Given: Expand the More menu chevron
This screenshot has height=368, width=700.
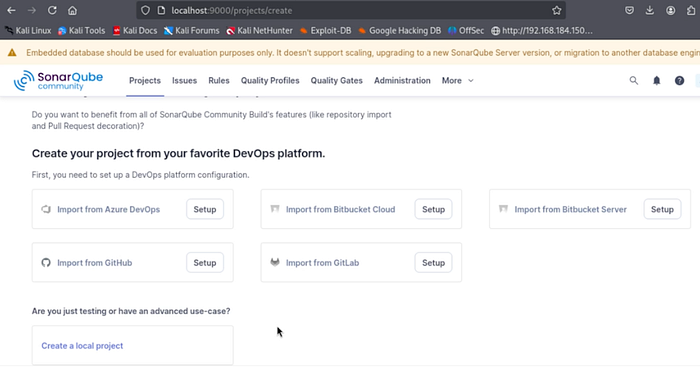Looking at the screenshot, I should (471, 81).
